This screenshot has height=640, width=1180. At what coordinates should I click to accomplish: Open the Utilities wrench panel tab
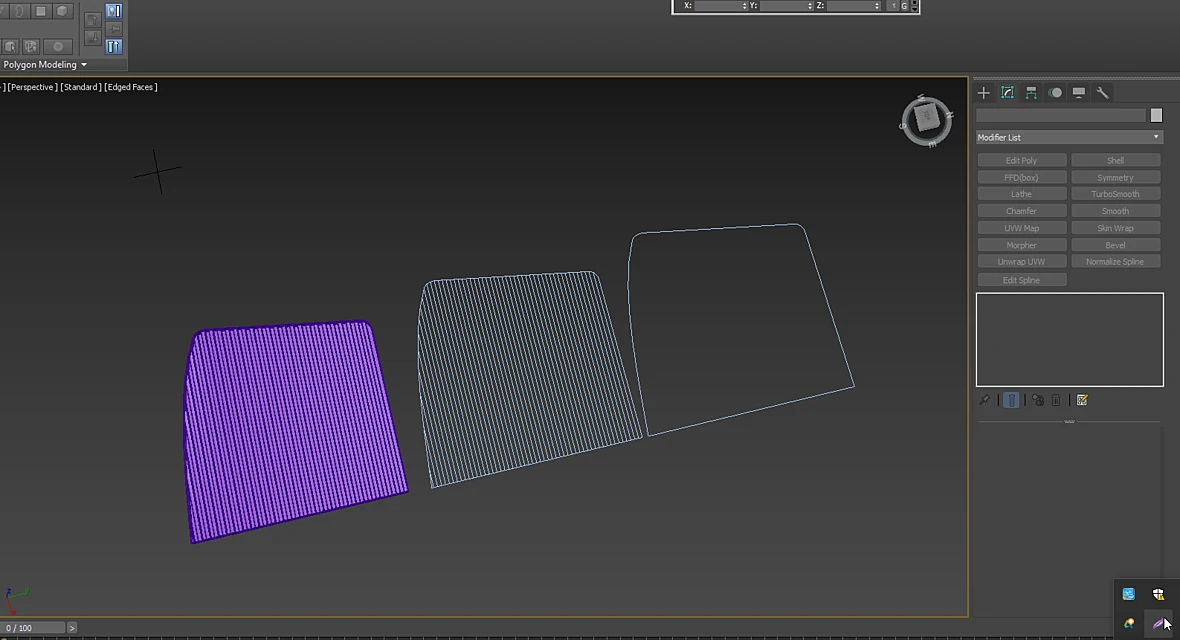[1102, 93]
